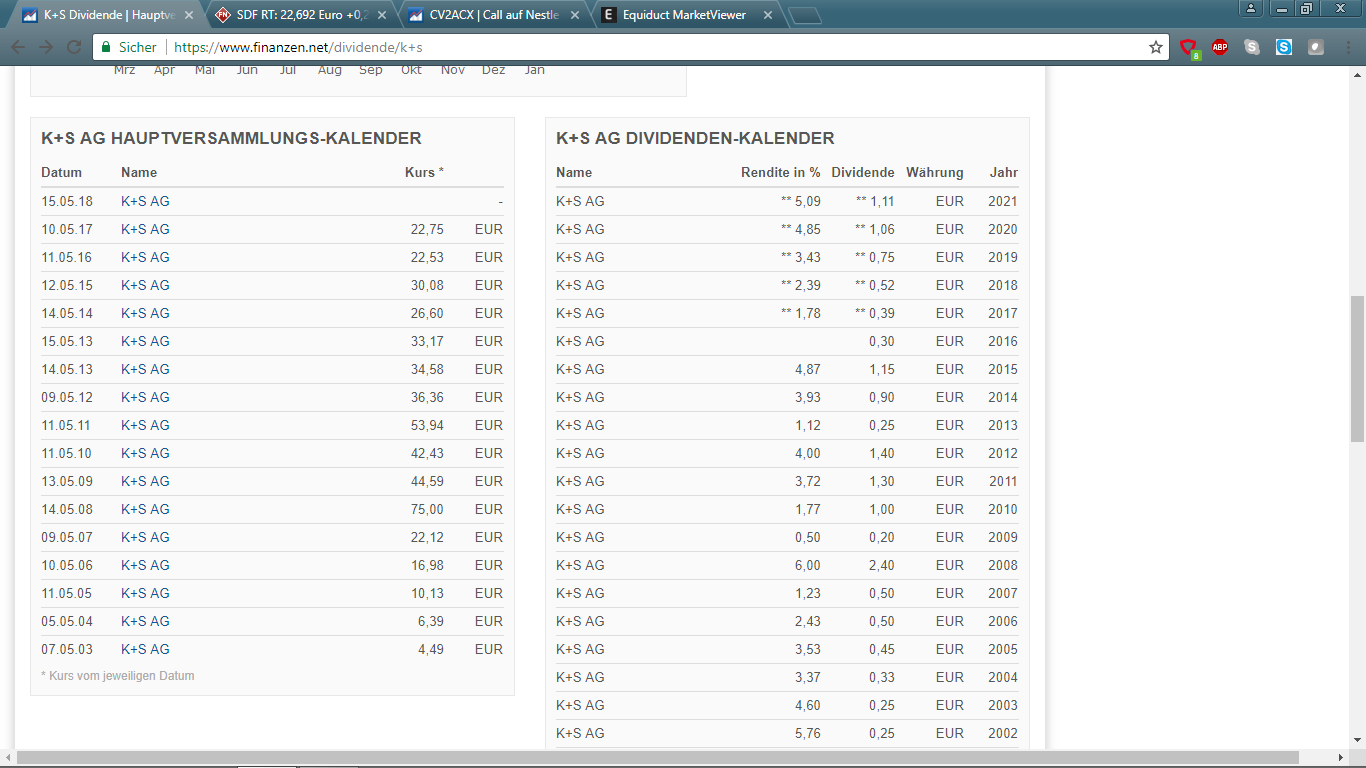Open the red shield extension with badge
The image size is (1366, 768).
coord(1189,47)
